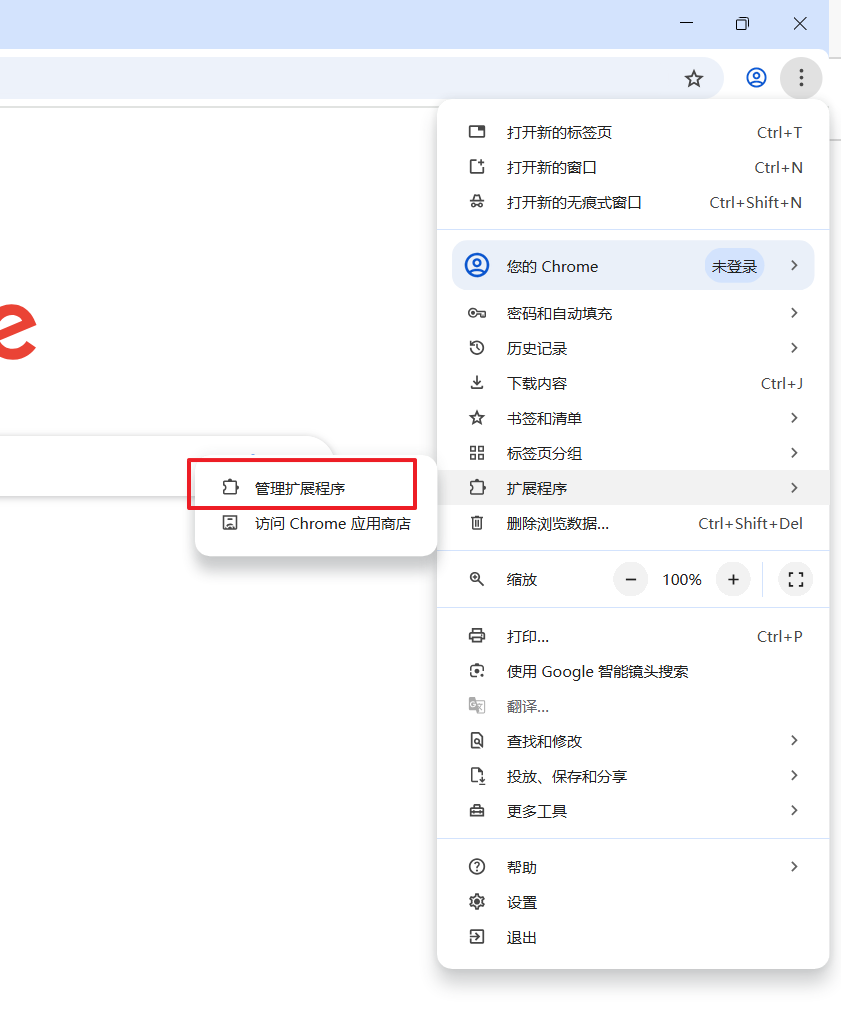Click the gear icon for 设置
The width and height of the screenshot is (841, 1013).
click(x=477, y=902)
